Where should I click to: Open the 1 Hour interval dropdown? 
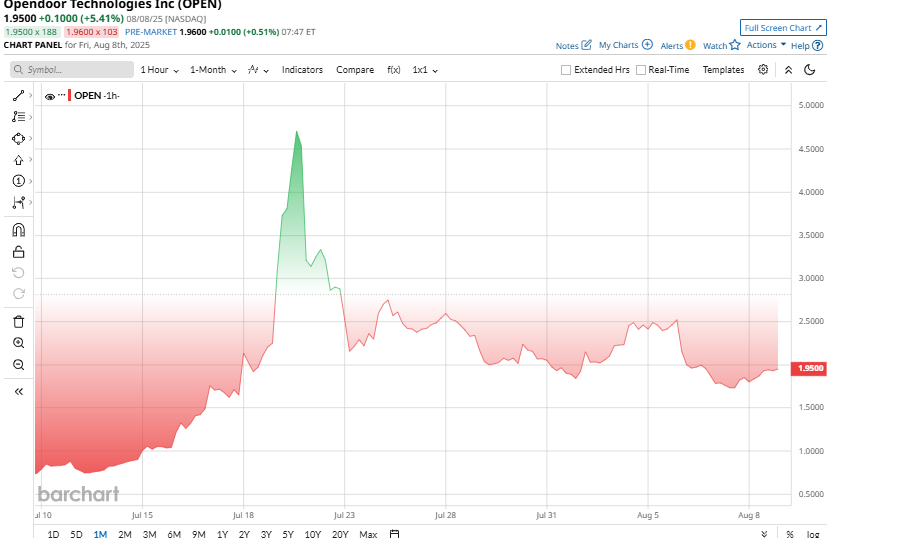160,70
